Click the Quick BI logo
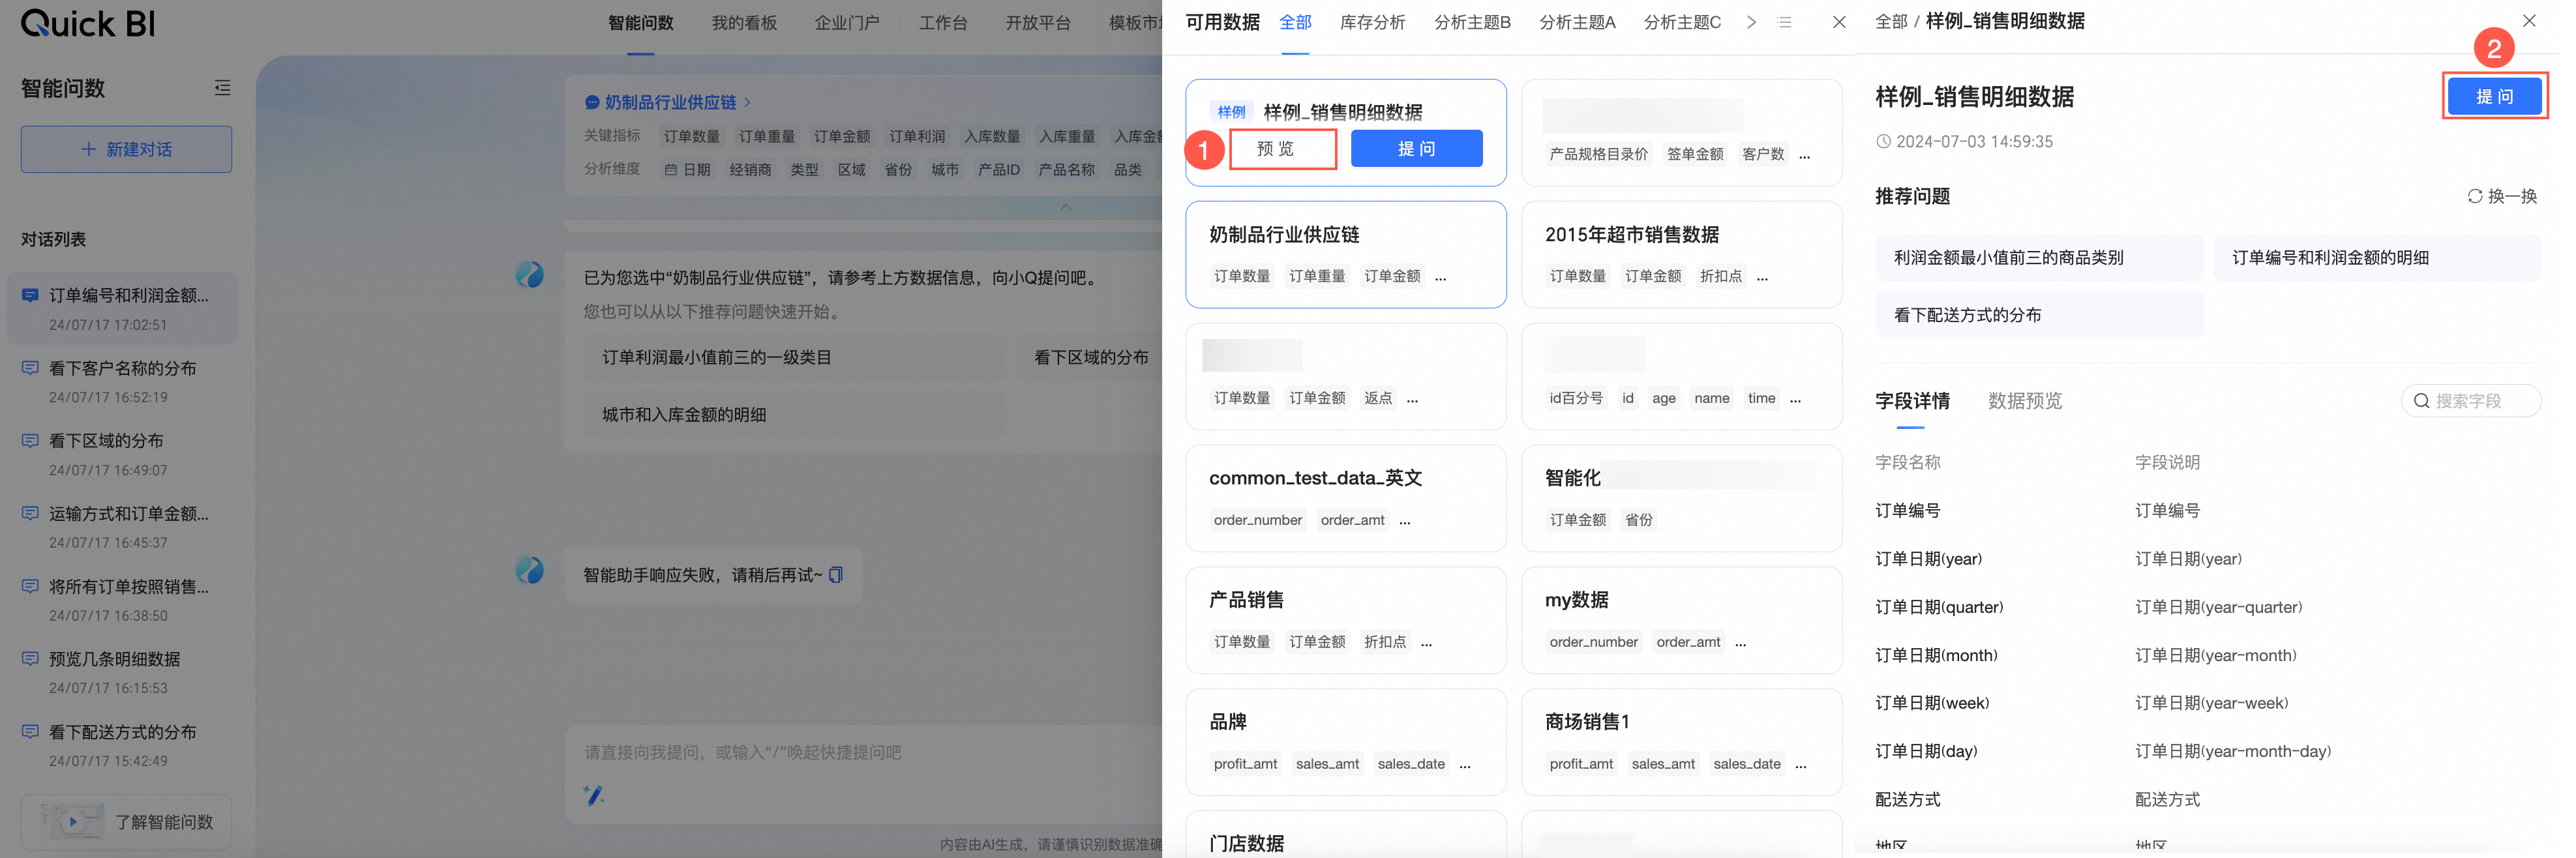 point(87,22)
